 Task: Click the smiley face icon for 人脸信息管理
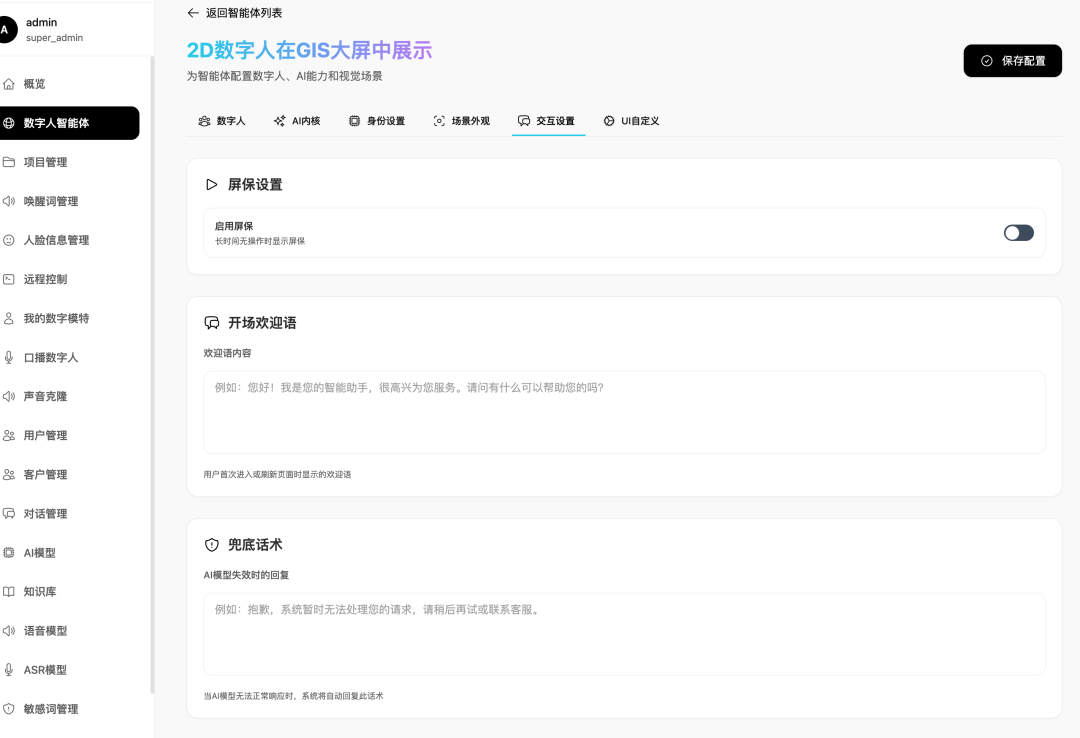point(9,240)
